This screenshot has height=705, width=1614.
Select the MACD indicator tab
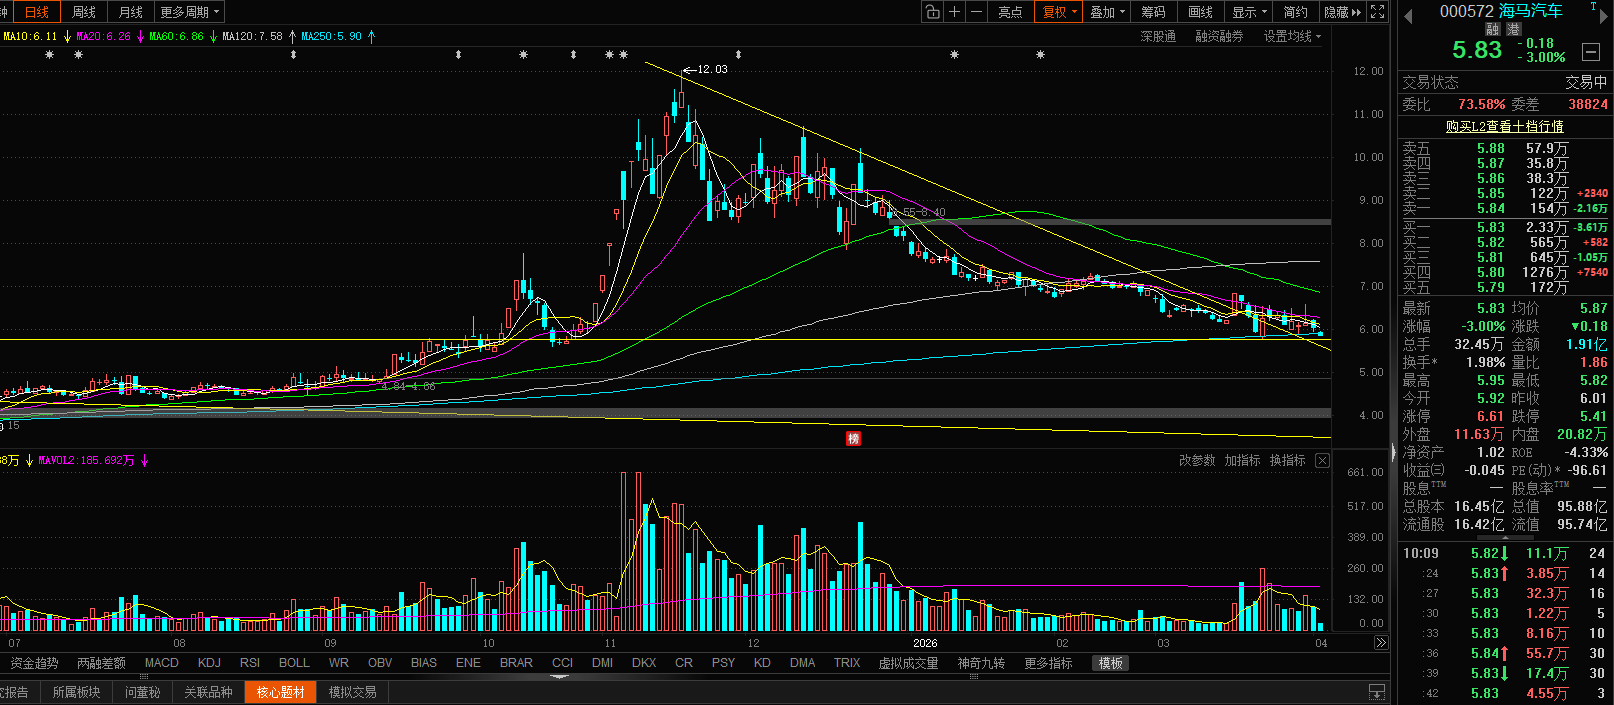click(161, 663)
